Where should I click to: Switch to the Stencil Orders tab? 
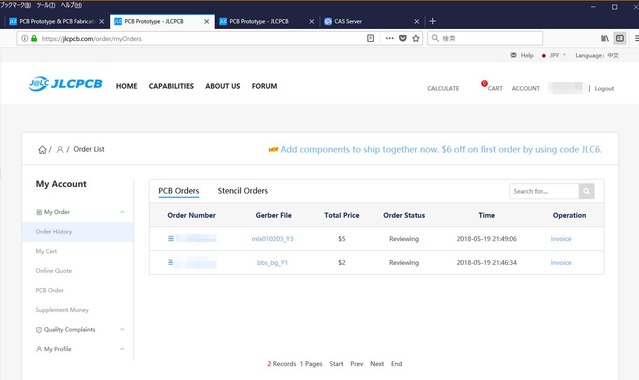pos(242,191)
